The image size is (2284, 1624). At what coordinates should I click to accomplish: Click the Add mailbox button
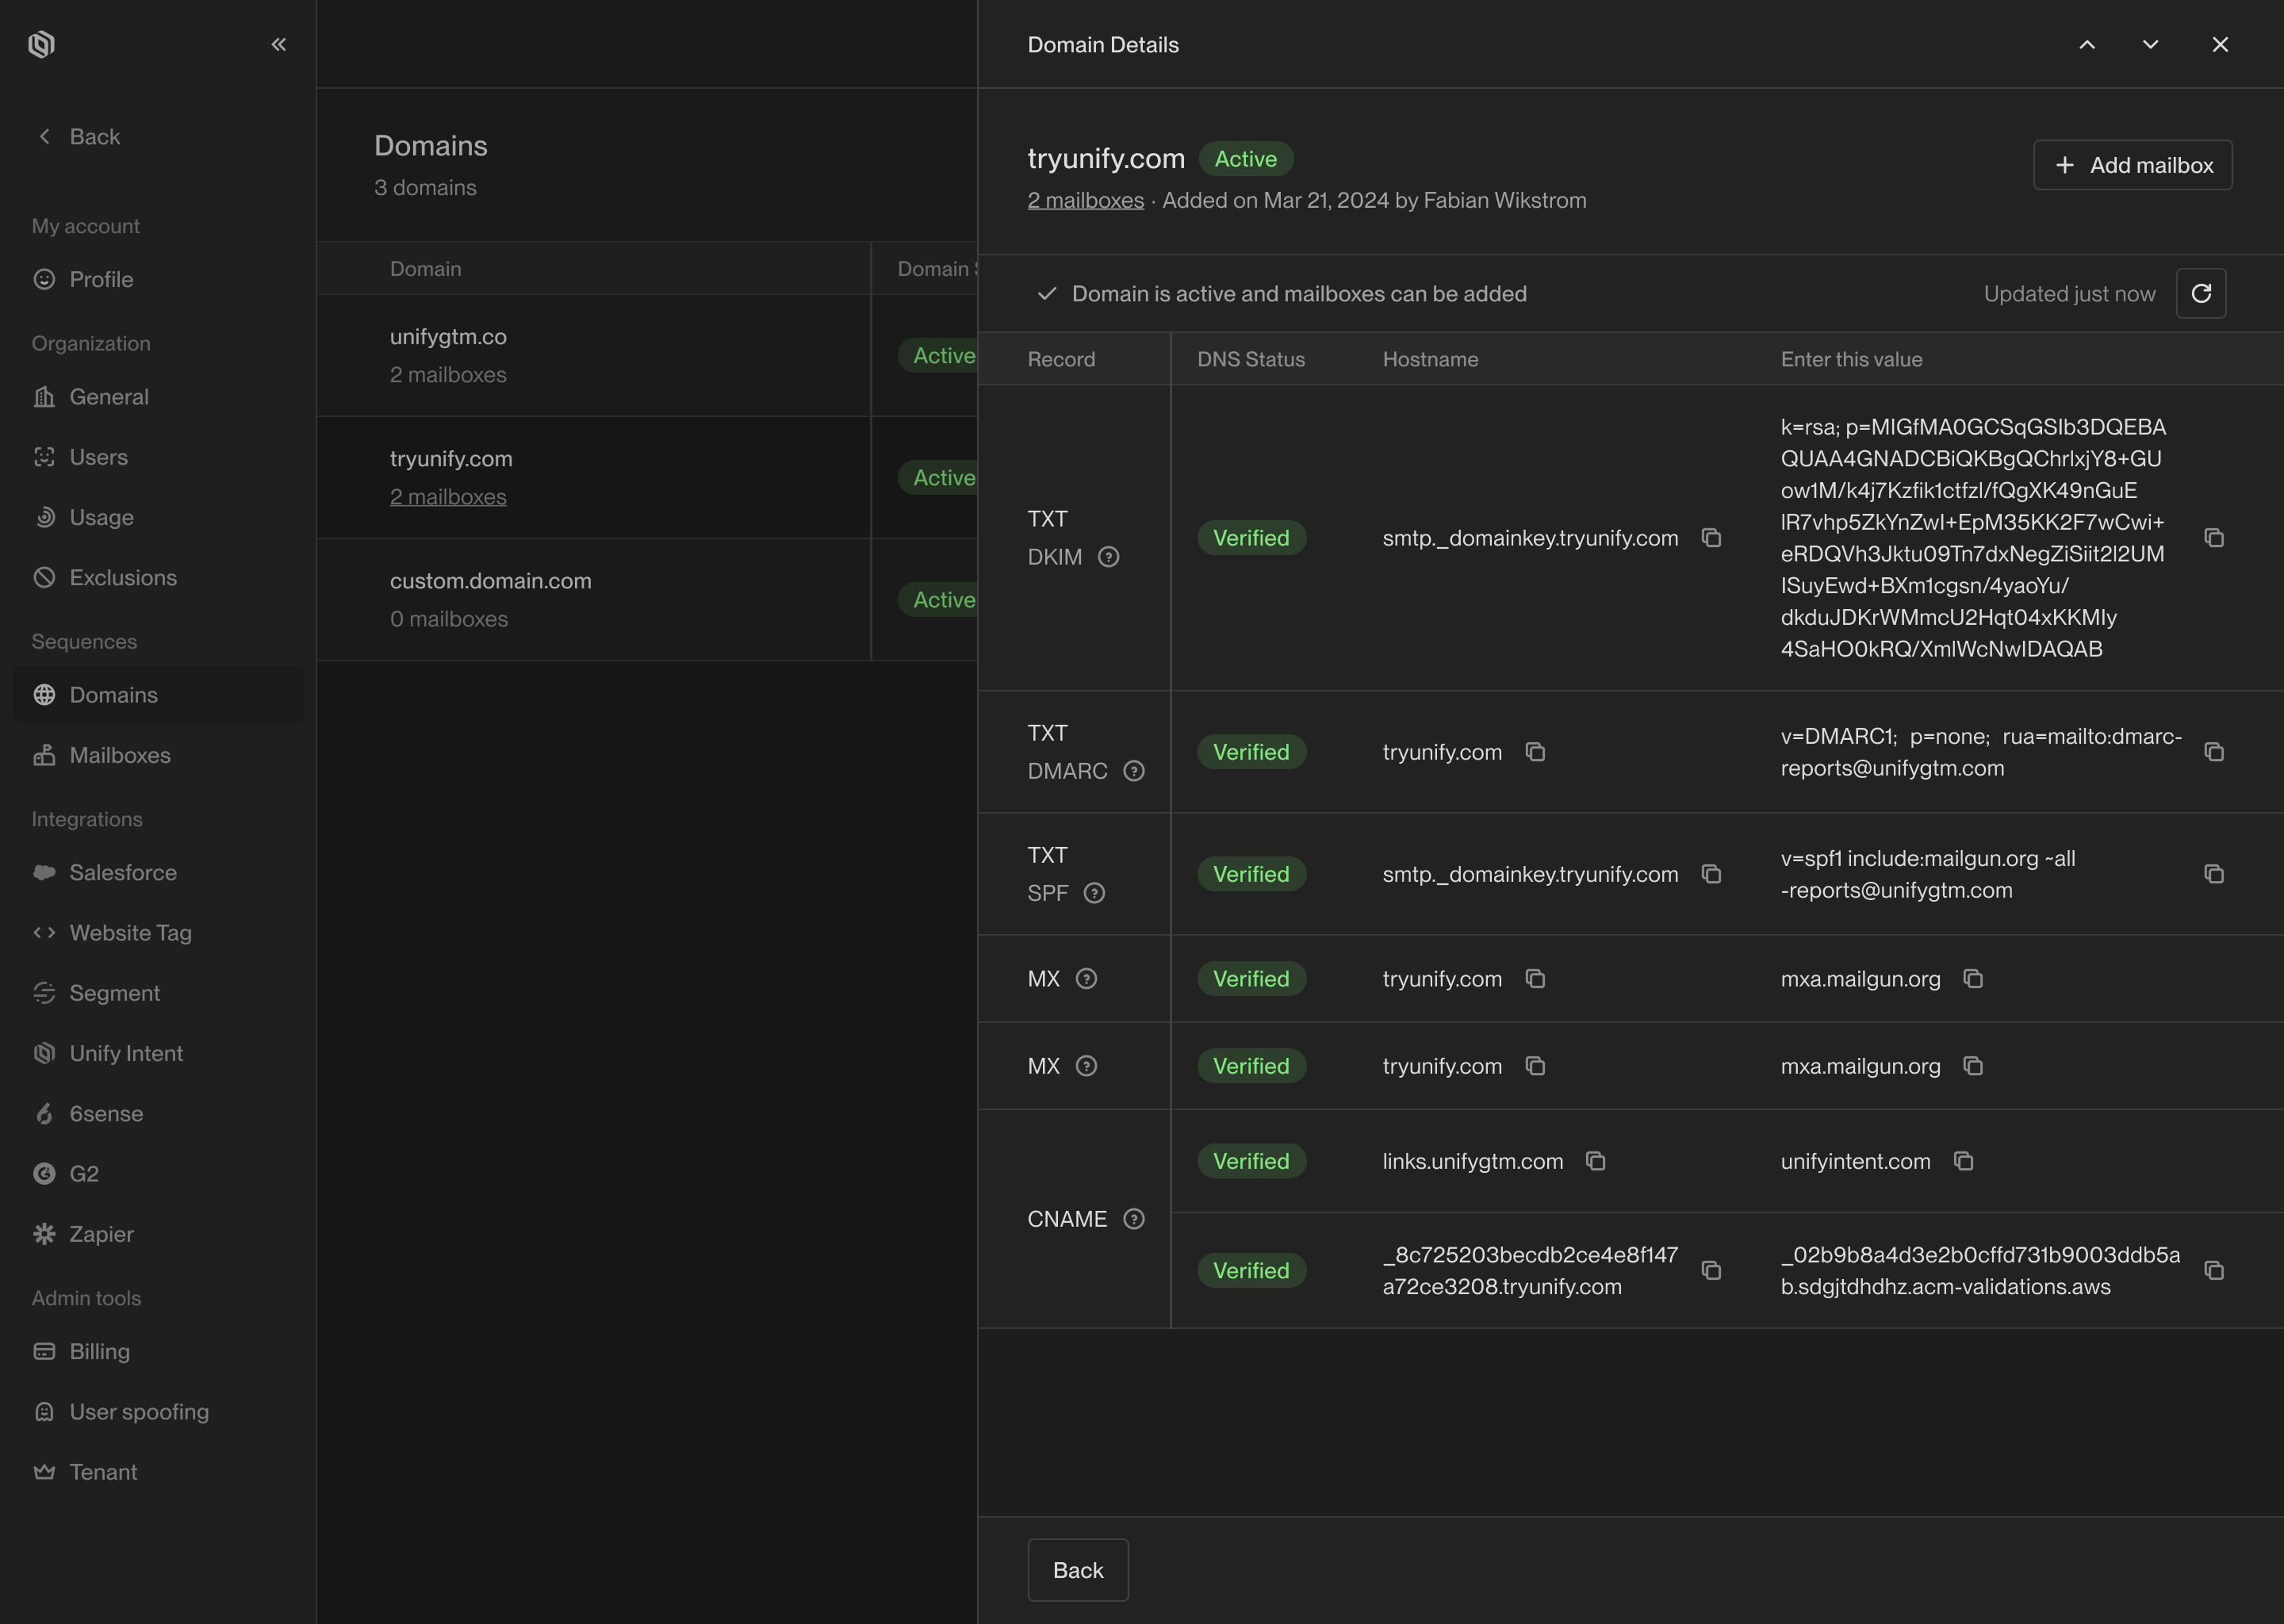pos(2132,165)
